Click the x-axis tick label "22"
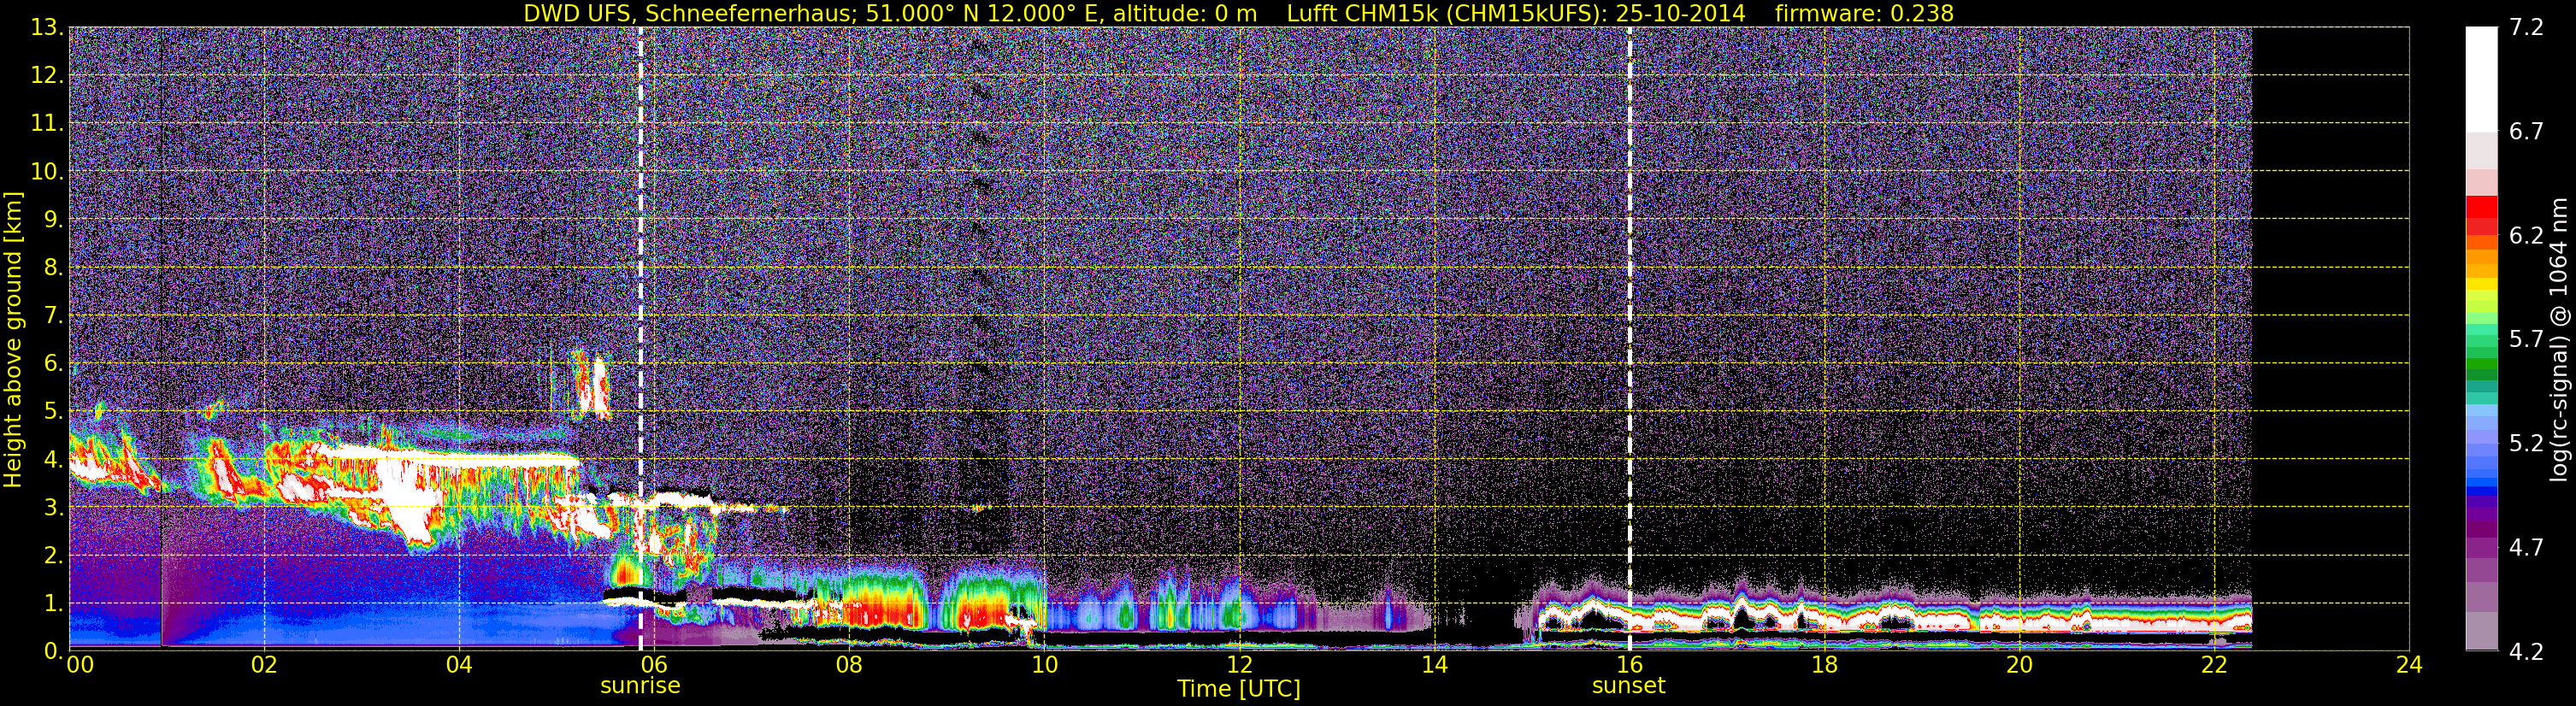The height and width of the screenshot is (706, 2576). pos(2214,665)
